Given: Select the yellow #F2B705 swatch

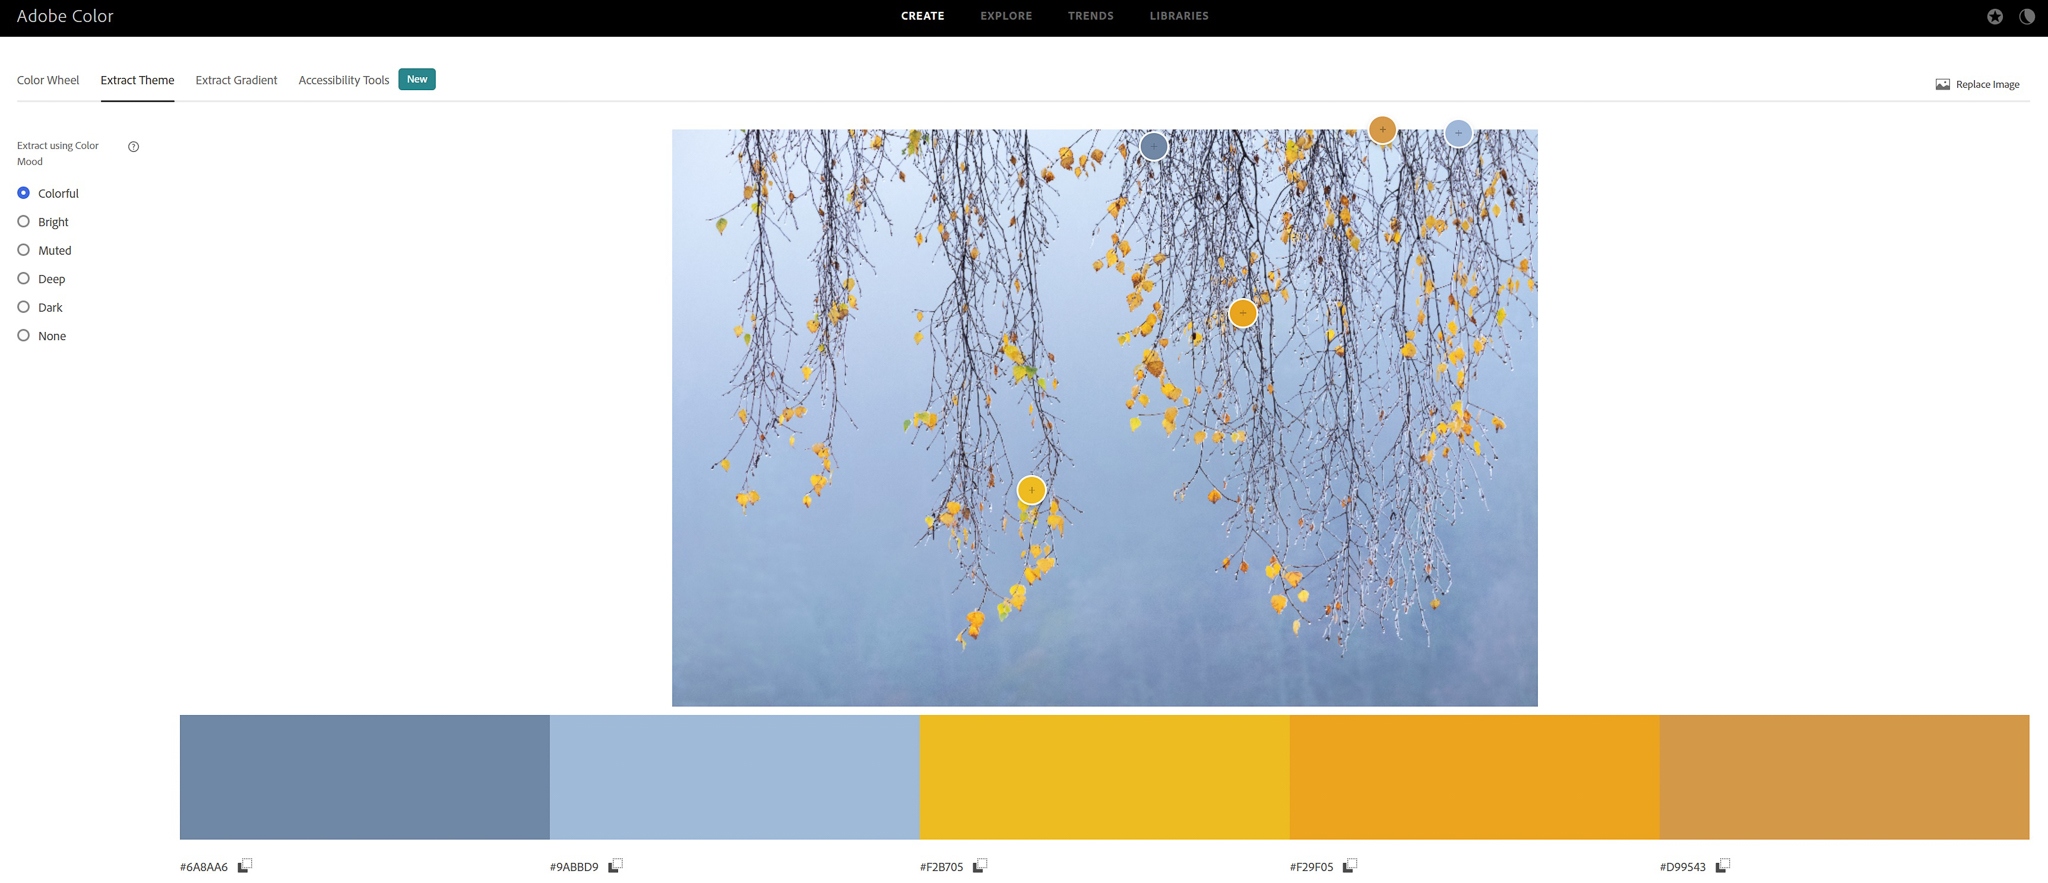Looking at the screenshot, I should (1105, 777).
